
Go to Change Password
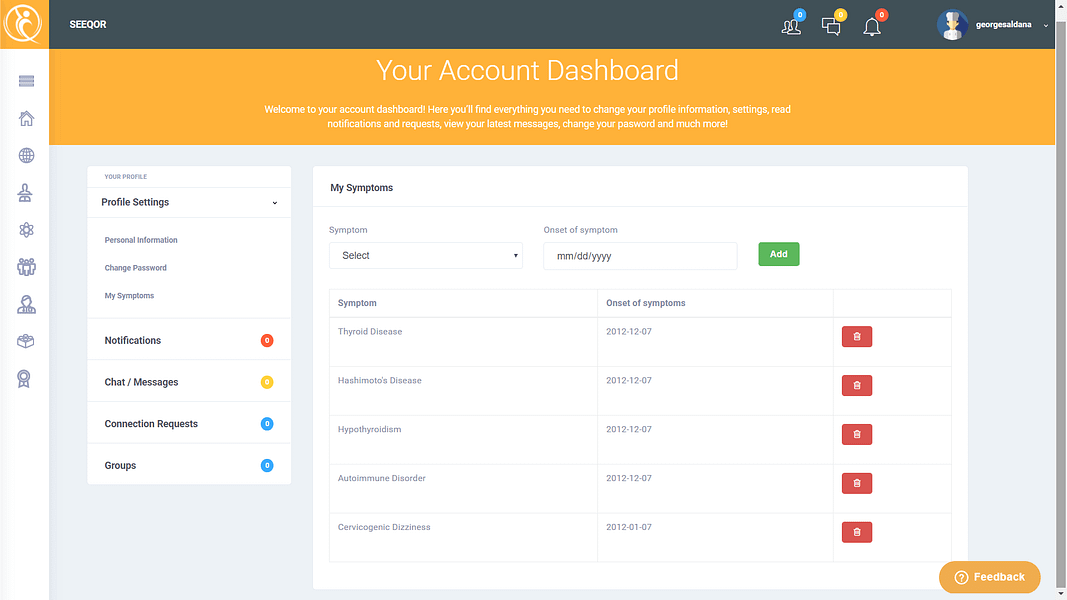pyautogui.click(x=135, y=268)
